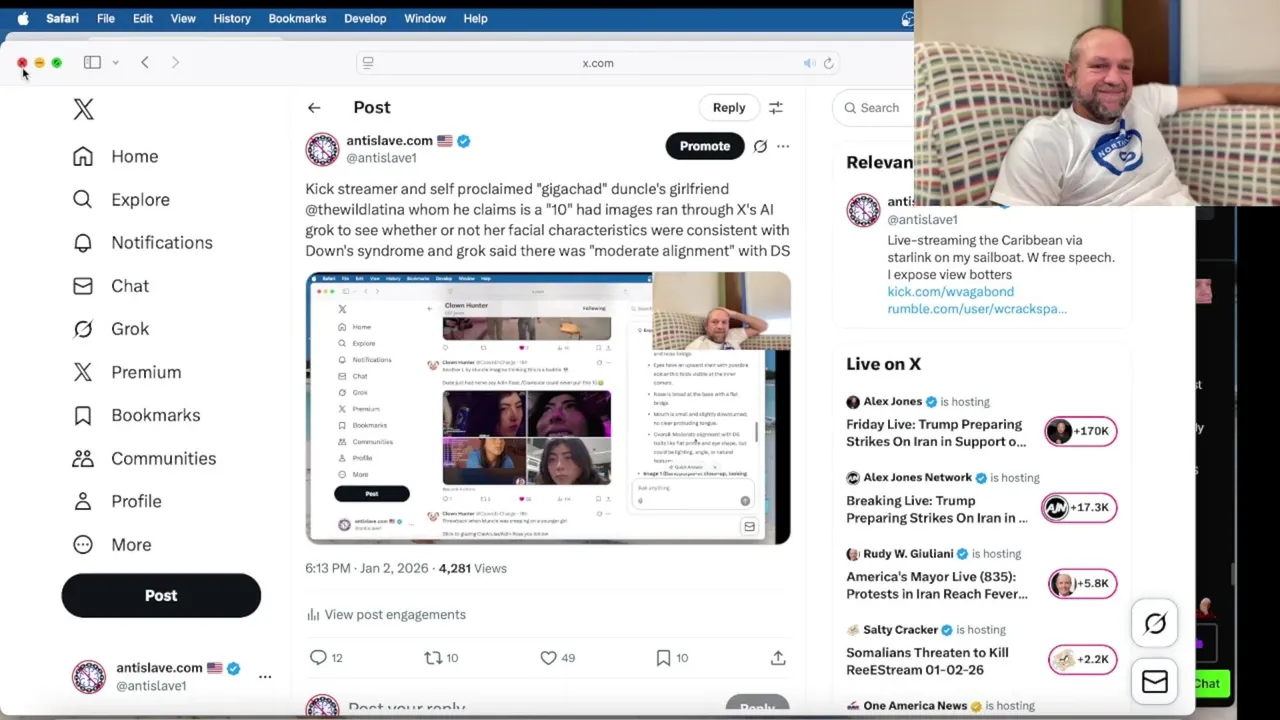
Task: Click Safari's back arrow
Action: [x=145, y=63]
